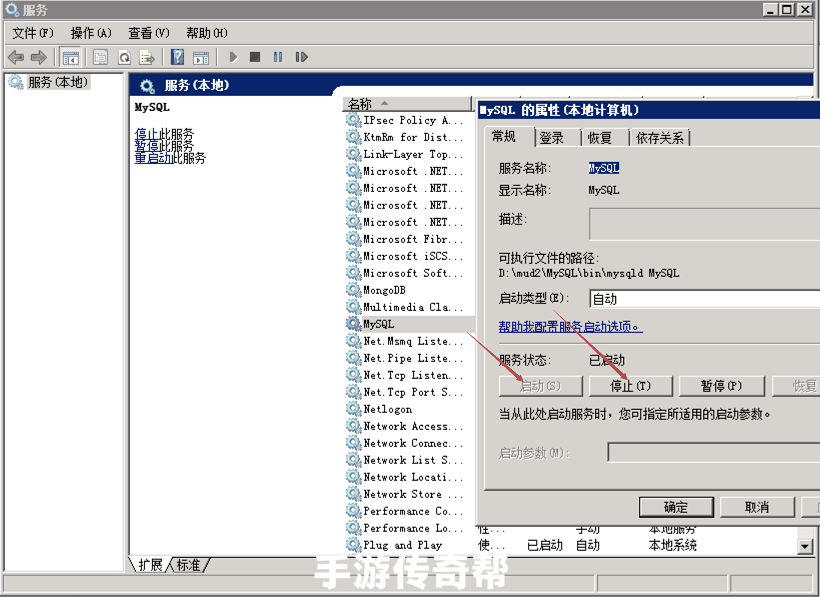The height and width of the screenshot is (597, 820).
Task: Click the Refresh toolbar icon
Action: 124,57
